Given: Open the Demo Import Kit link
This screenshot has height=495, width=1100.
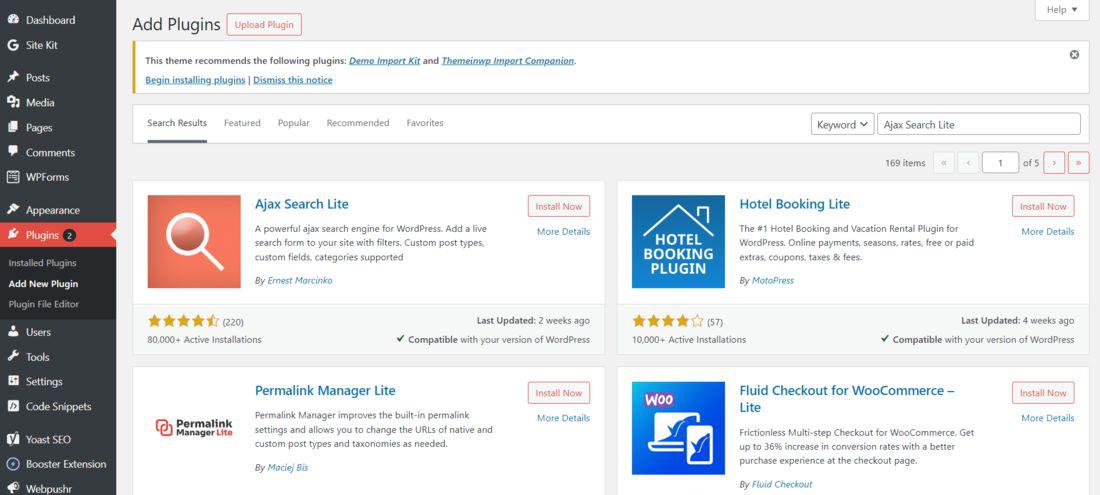Looking at the screenshot, I should point(384,61).
